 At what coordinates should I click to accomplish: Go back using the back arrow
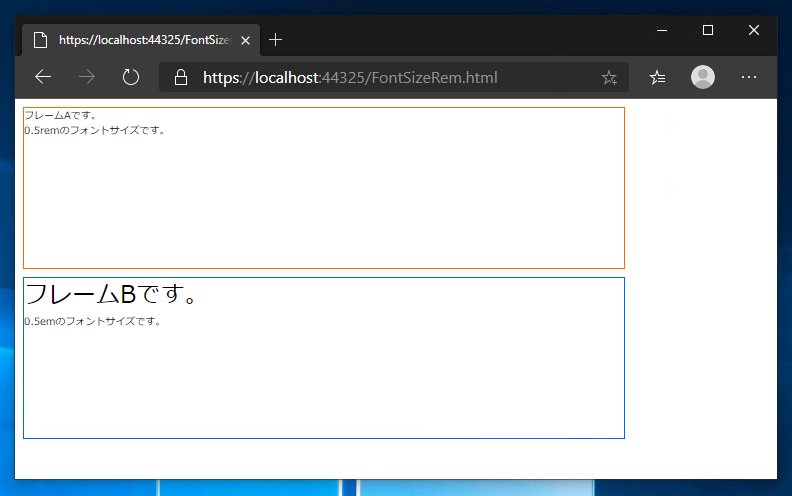tap(43, 77)
